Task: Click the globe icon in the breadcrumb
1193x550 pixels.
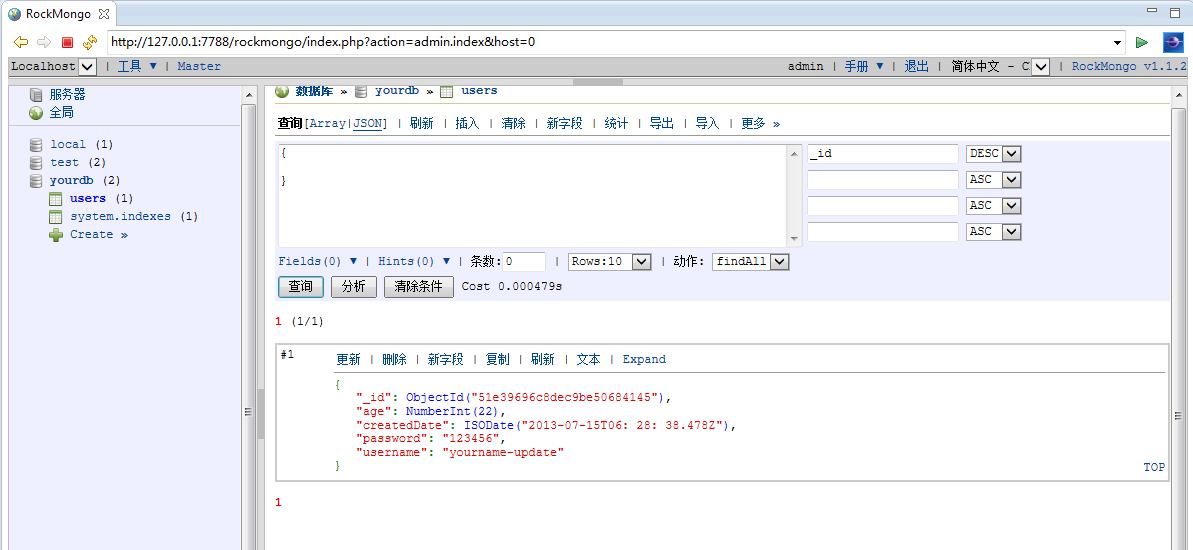Action: coord(282,91)
